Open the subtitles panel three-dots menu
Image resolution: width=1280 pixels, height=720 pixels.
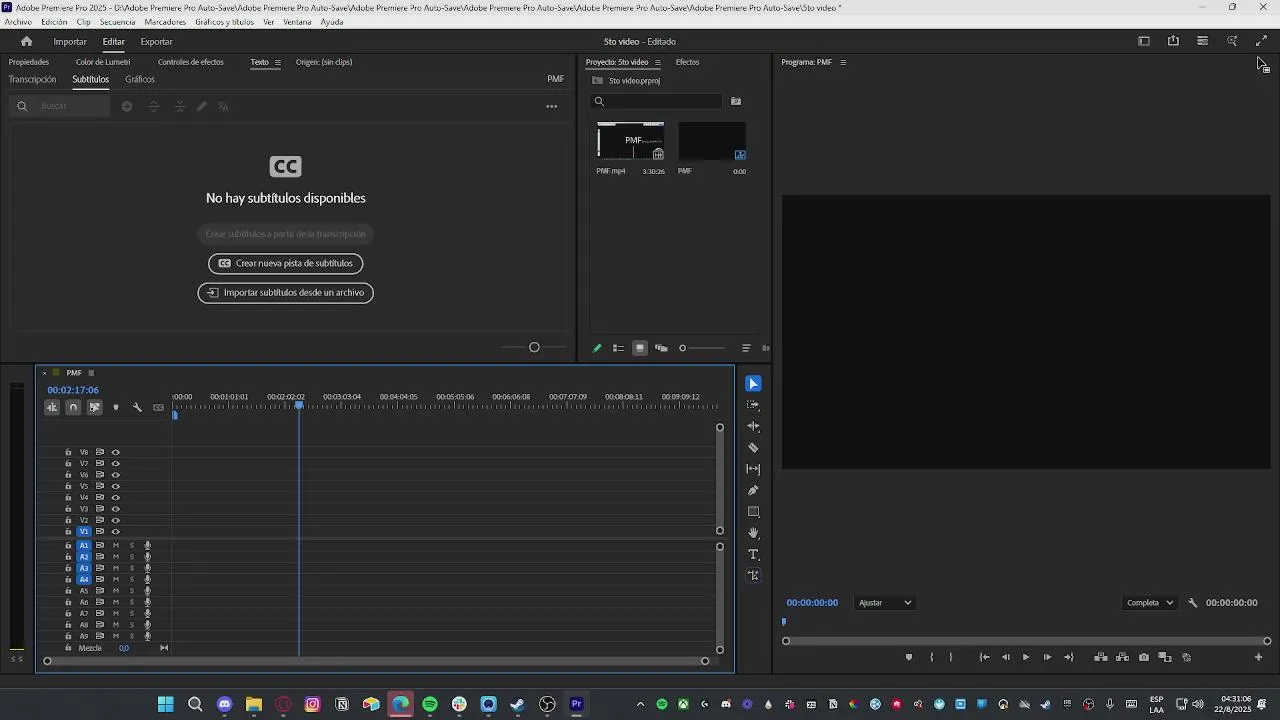(x=551, y=106)
